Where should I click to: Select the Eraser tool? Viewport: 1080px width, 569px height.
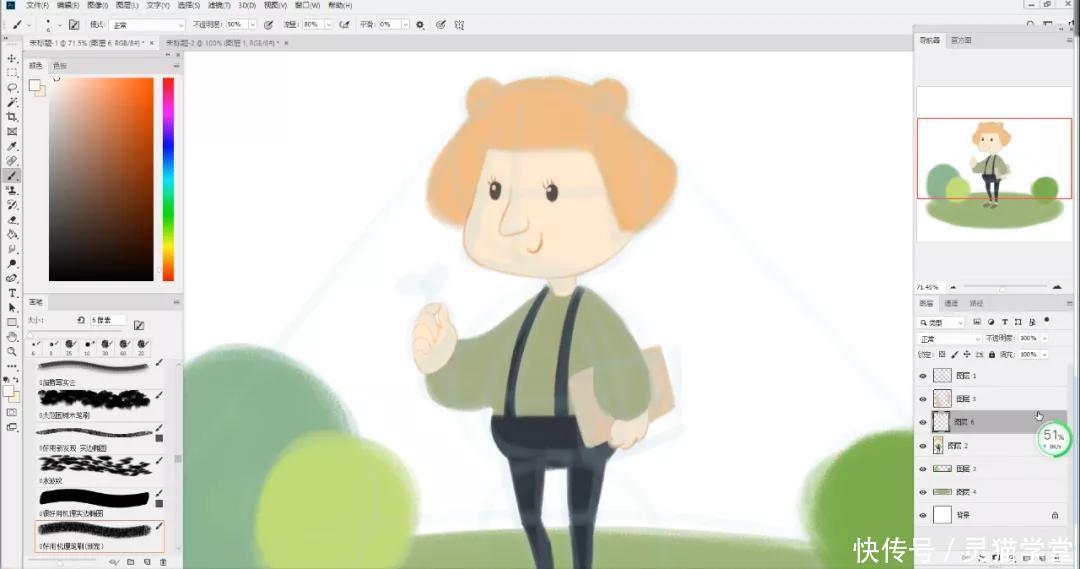click(x=12, y=220)
